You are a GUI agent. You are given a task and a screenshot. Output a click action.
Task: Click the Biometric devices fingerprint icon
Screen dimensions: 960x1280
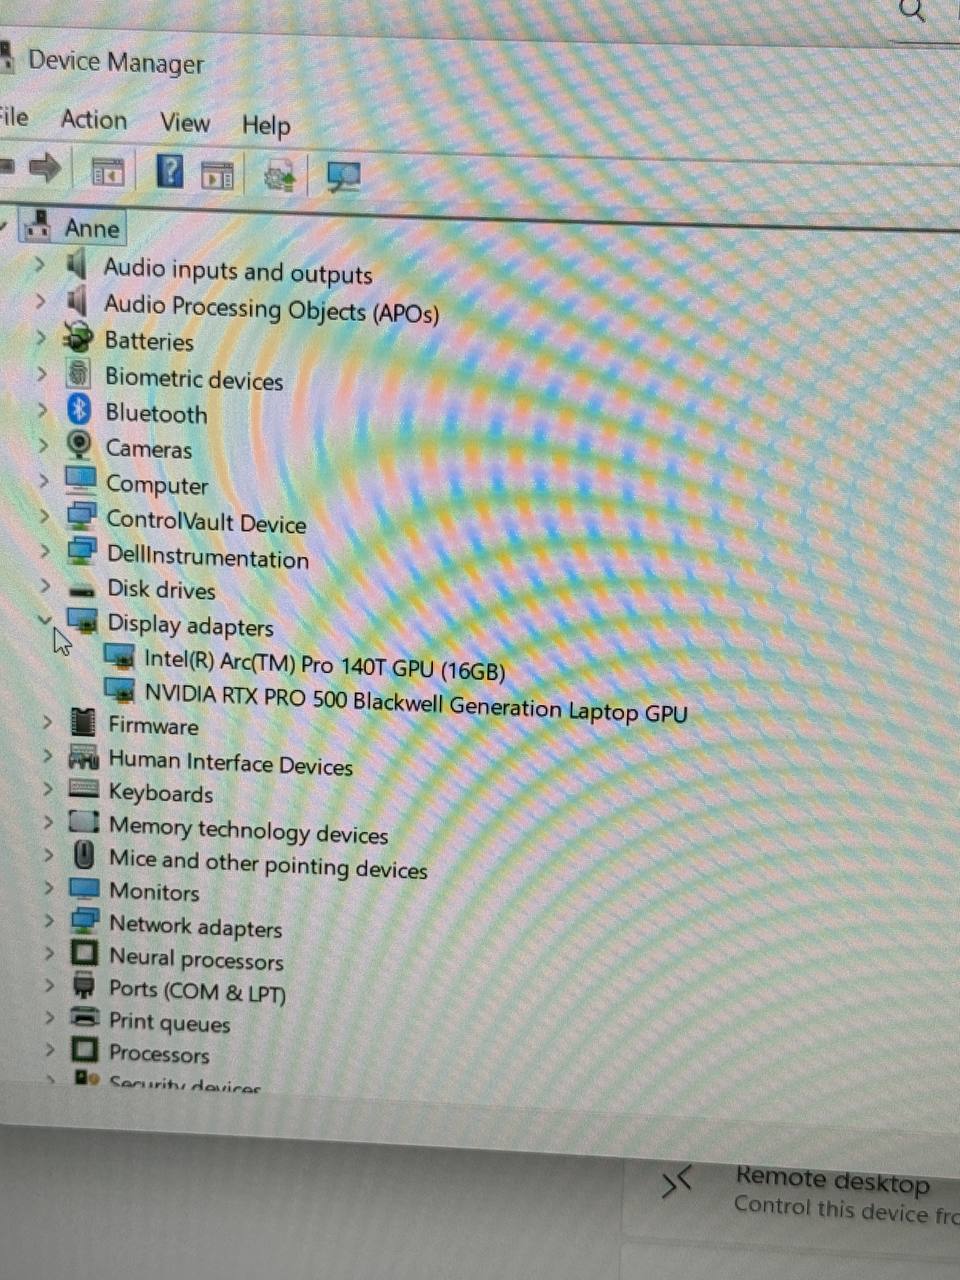(x=78, y=373)
